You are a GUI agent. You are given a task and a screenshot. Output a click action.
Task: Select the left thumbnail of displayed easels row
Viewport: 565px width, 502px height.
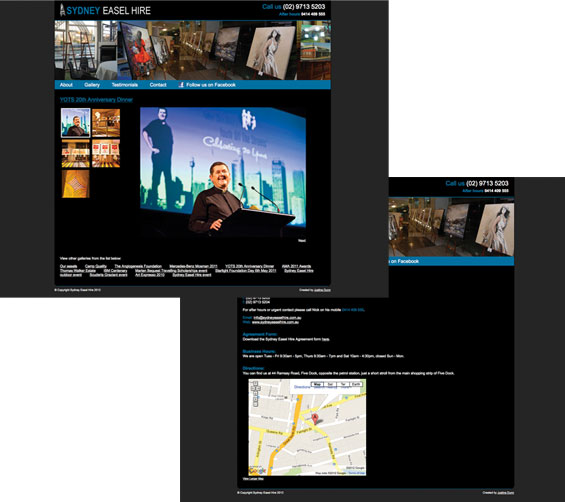75,154
